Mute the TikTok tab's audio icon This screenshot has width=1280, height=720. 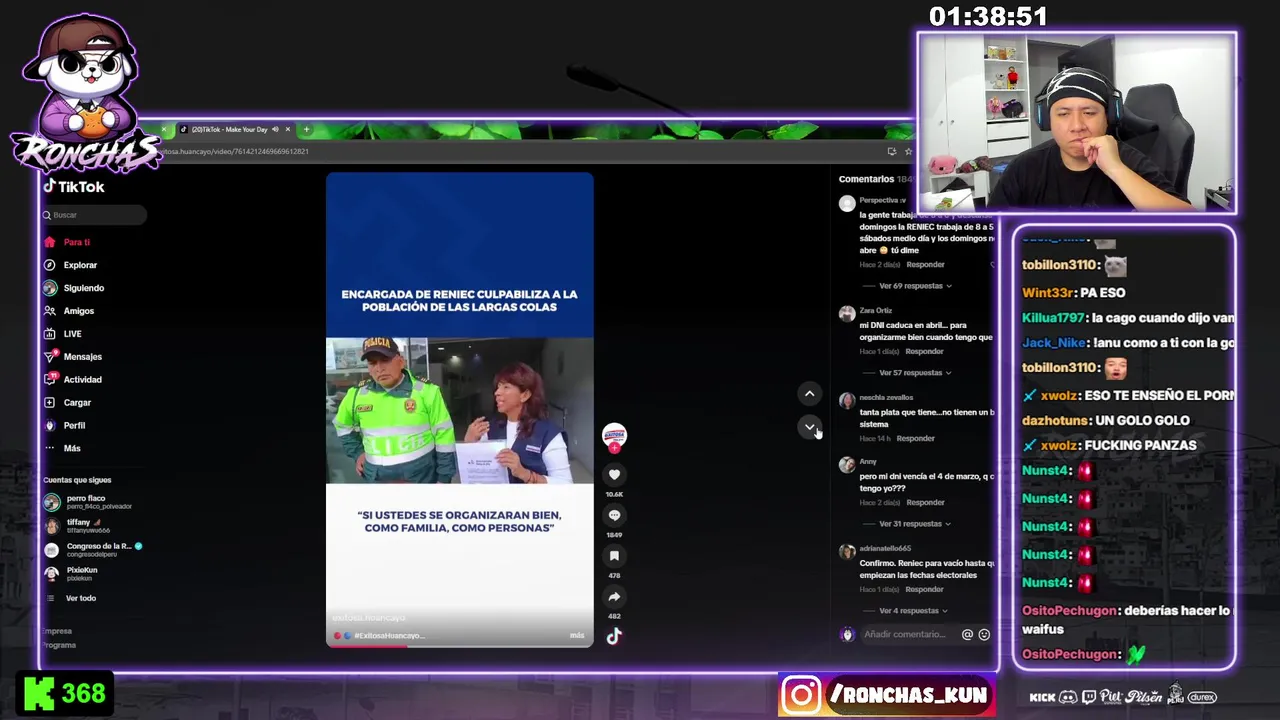[x=275, y=130]
